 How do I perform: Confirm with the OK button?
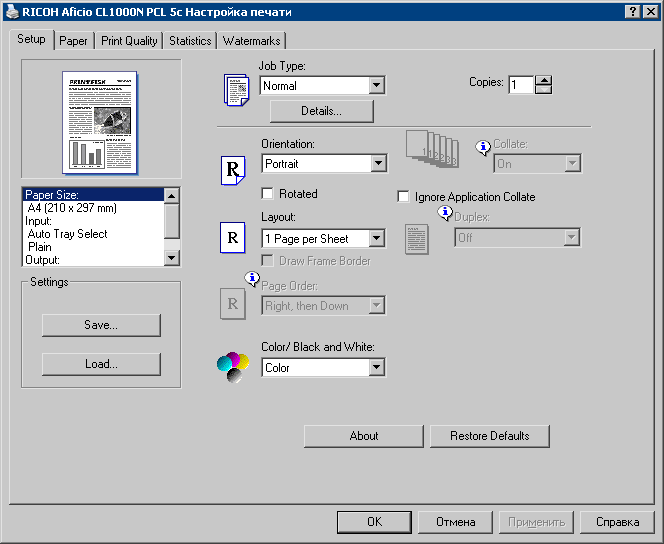pyautogui.click(x=374, y=522)
